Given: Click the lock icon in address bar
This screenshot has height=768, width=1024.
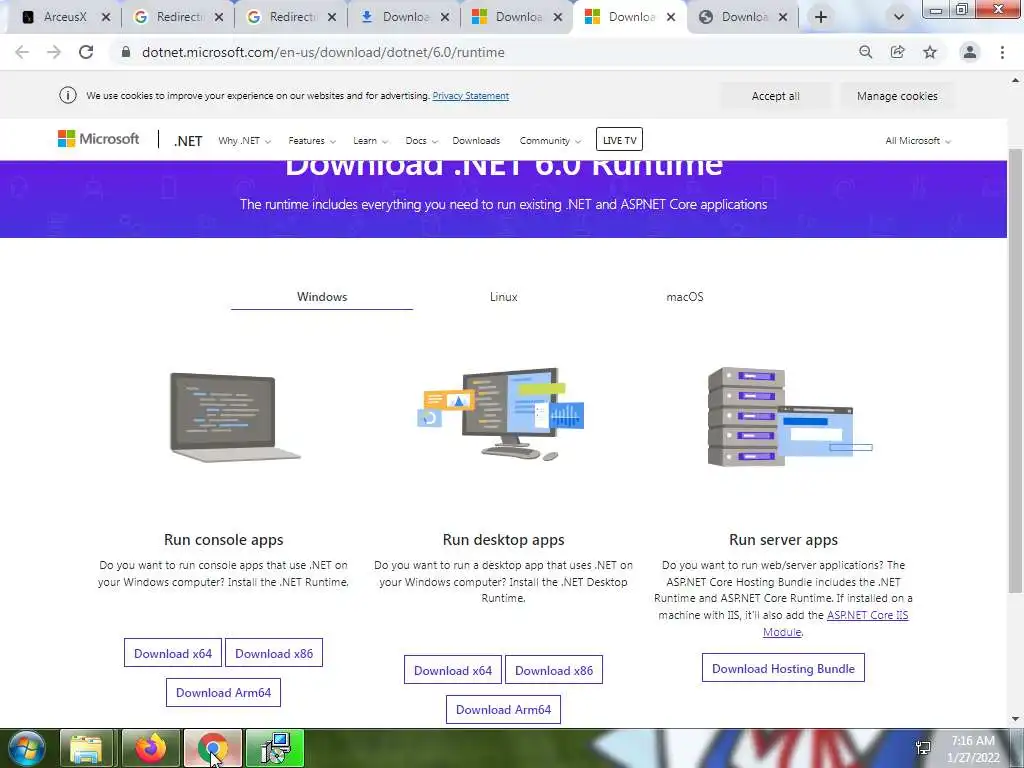Looking at the screenshot, I should click(x=126, y=52).
